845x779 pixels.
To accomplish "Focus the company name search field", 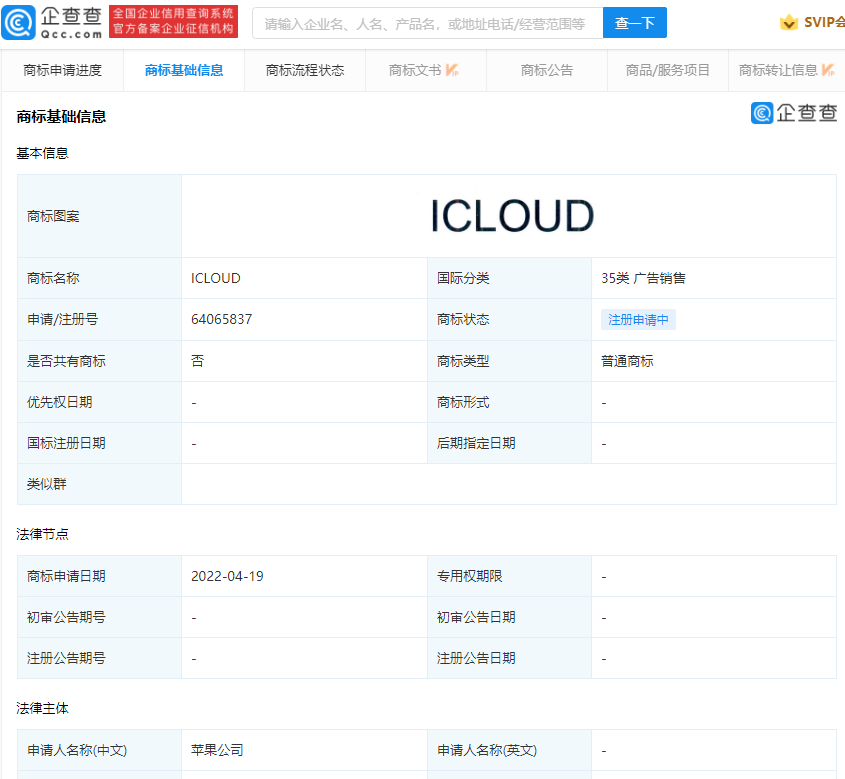I will coord(427,23).
